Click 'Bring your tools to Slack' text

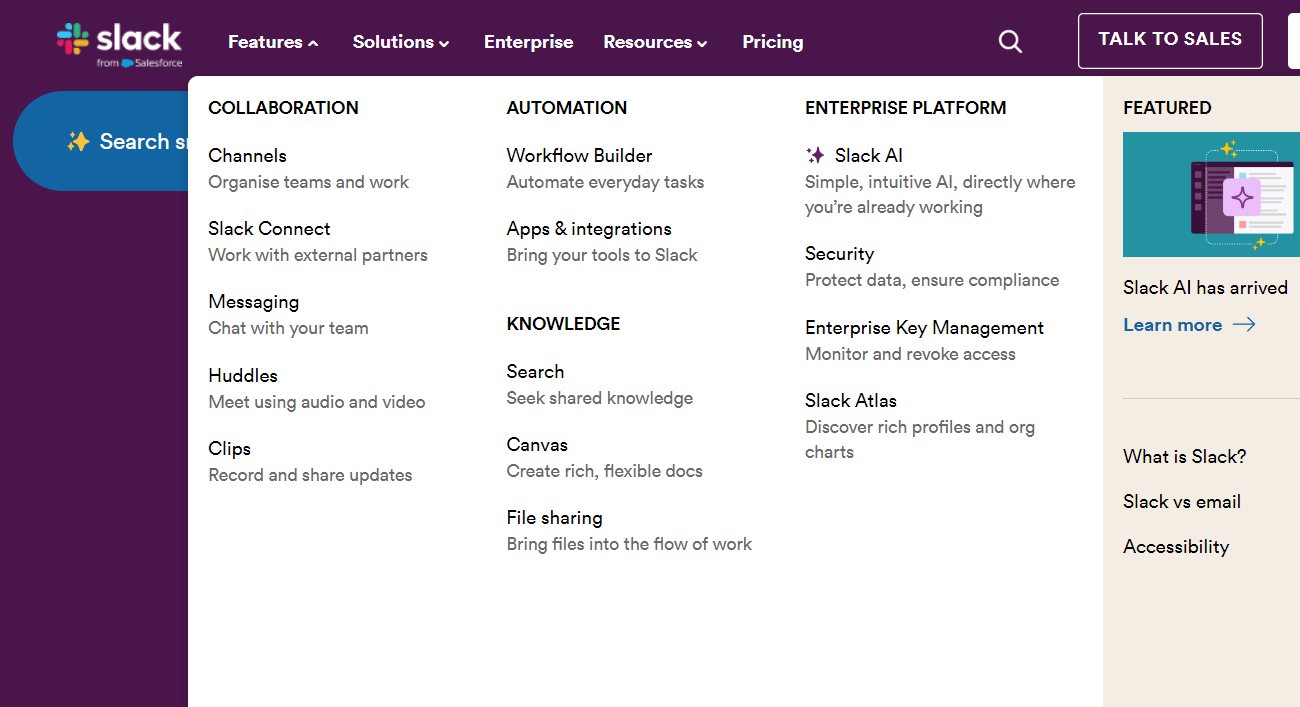(x=602, y=255)
